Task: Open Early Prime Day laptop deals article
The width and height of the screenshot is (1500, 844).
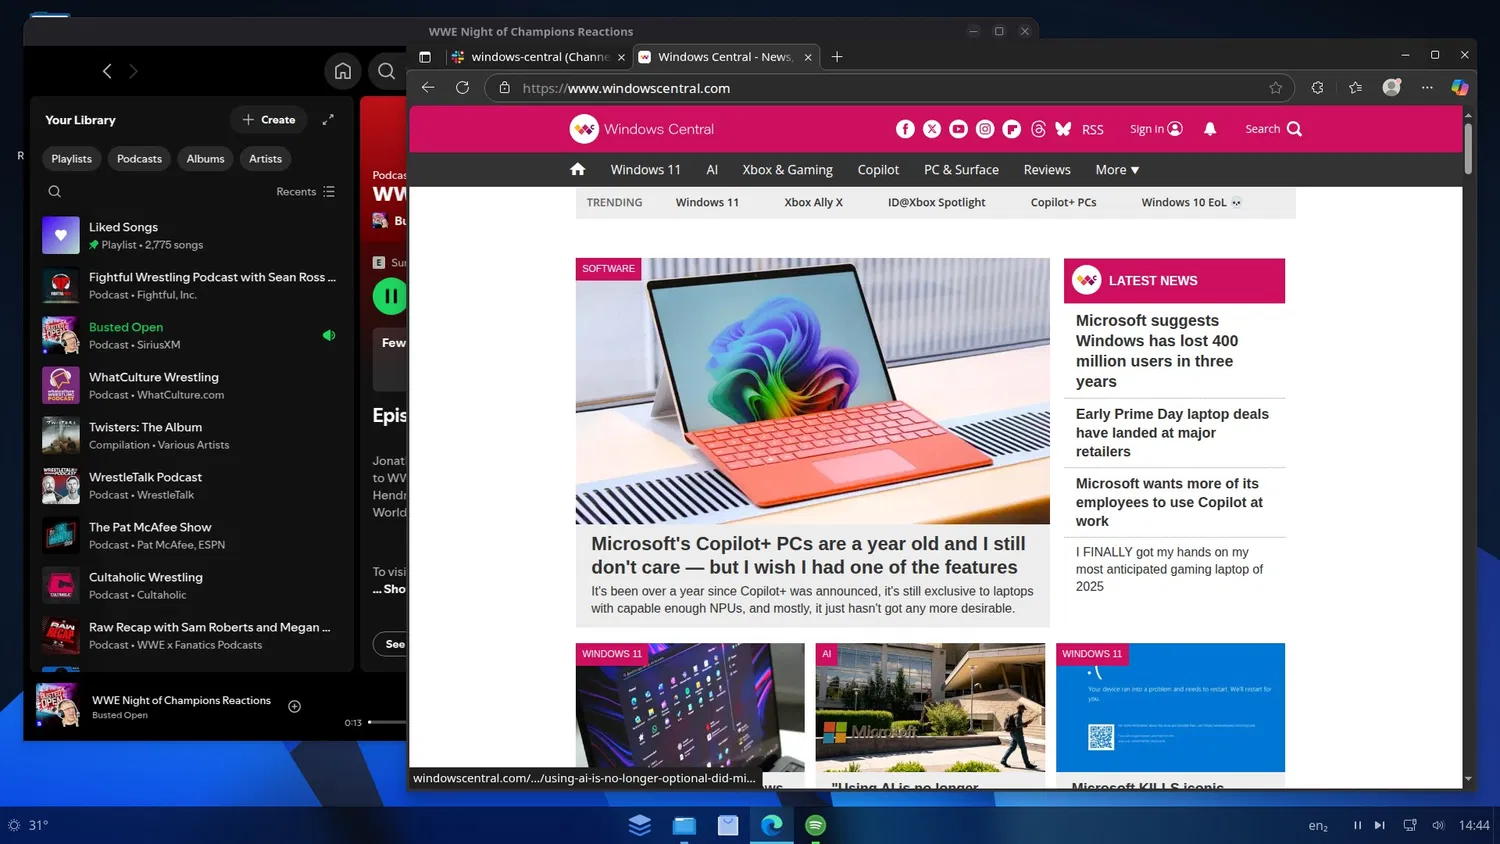Action: 1172,432
